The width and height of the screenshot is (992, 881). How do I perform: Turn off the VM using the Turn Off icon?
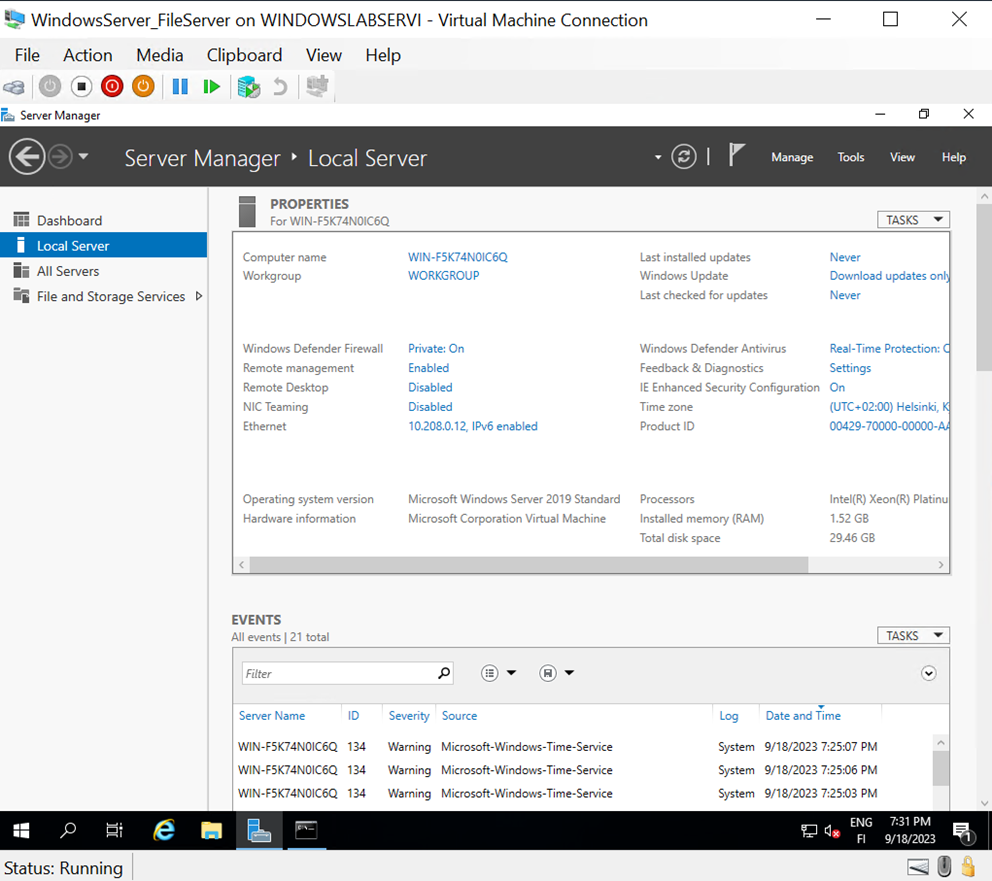click(81, 86)
